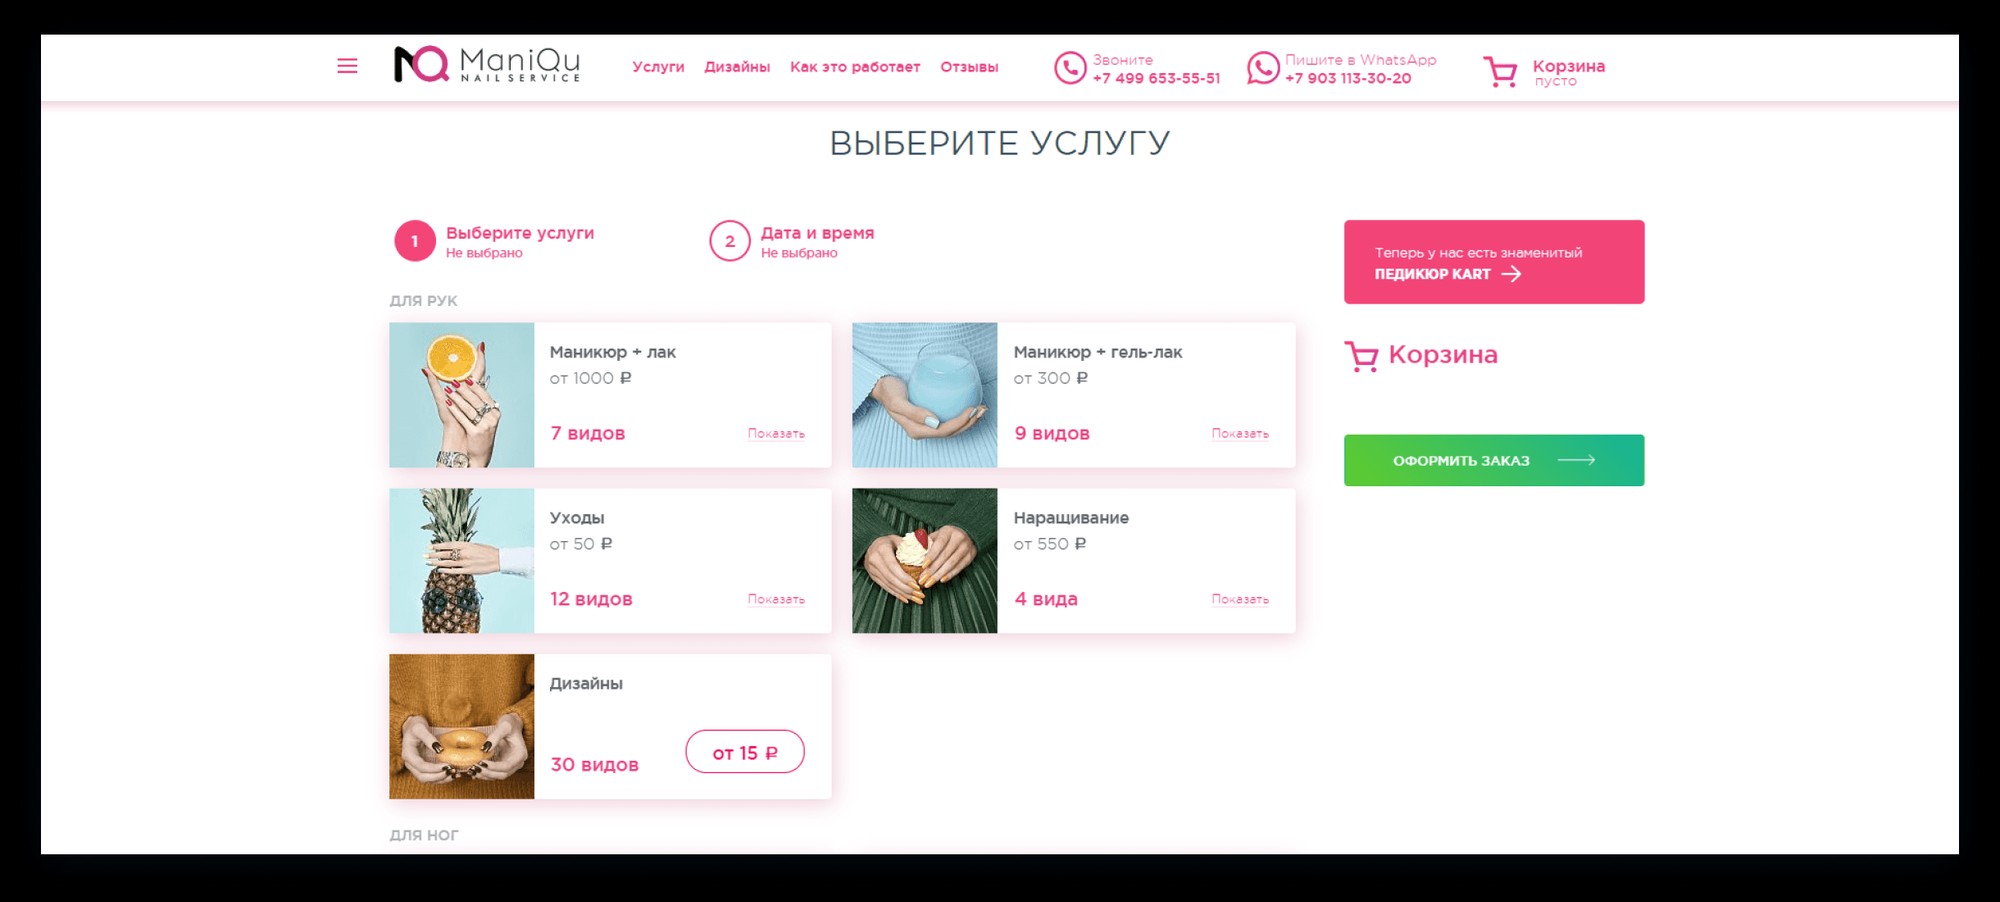The height and width of the screenshot is (902, 2000).
Task: Go to Как это работает page
Action: click(855, 67)
